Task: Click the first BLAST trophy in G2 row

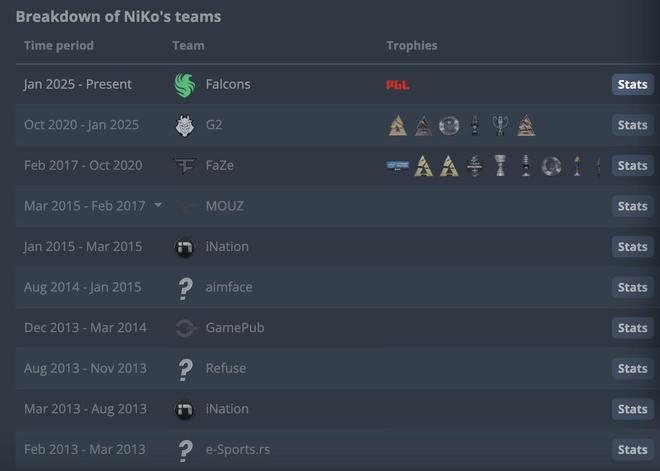Action: tap(398, 125)
